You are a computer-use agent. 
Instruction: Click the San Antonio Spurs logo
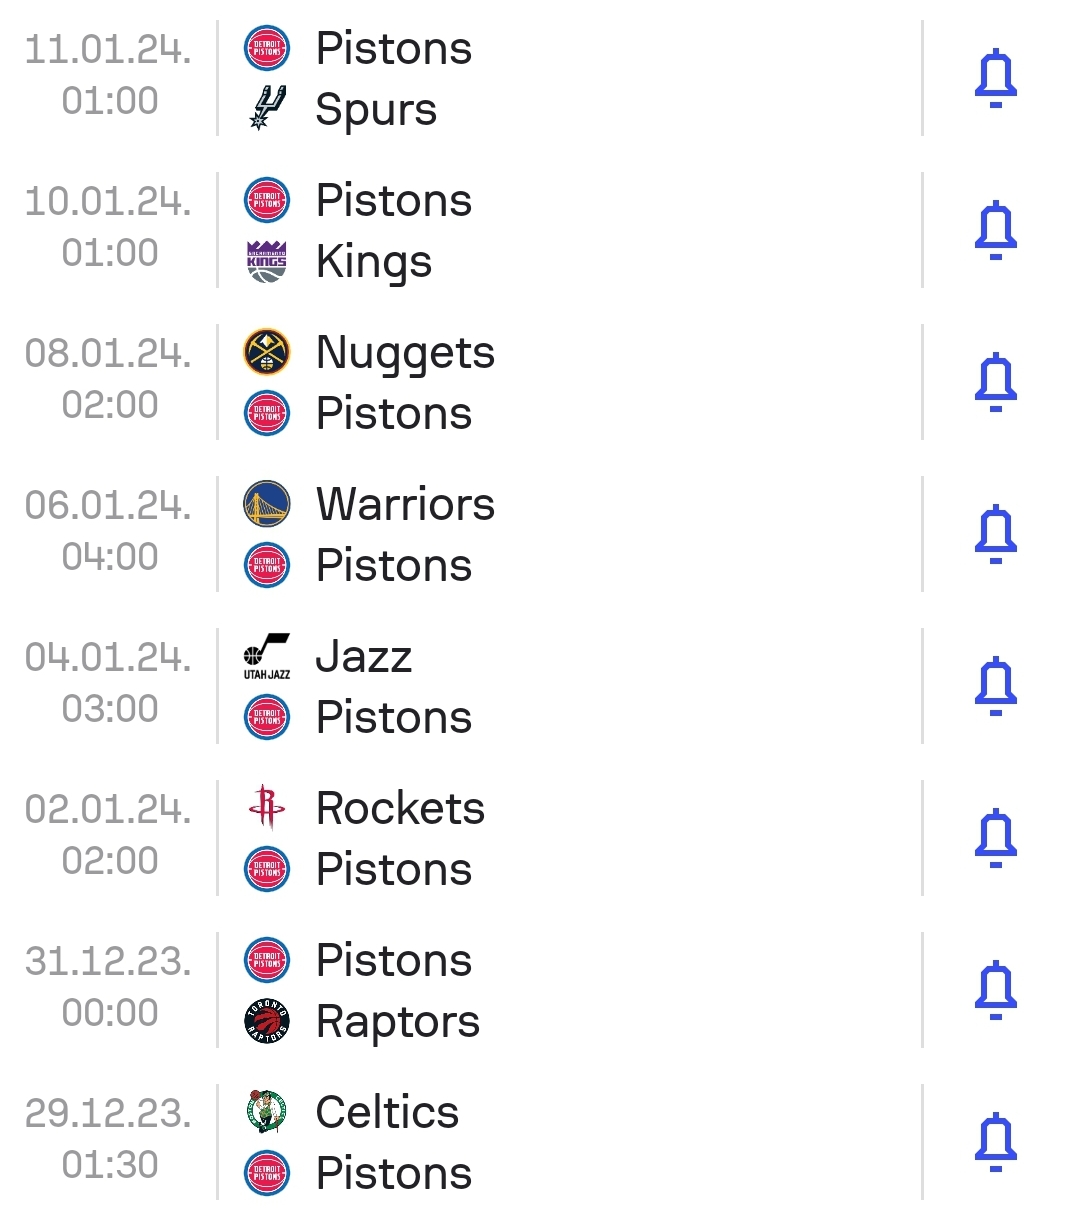pyautogui.click(x=267, y=108)
